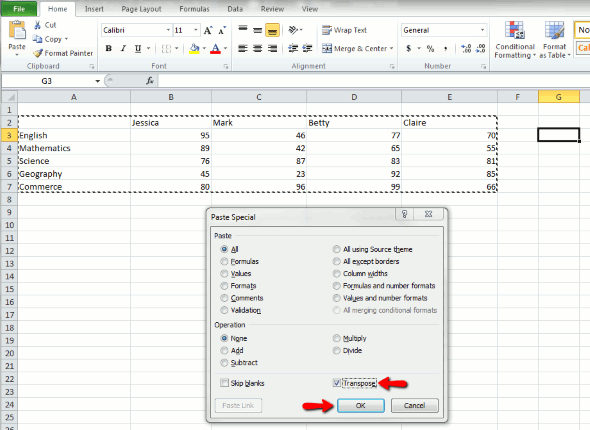Select the Values paste option

224,273
